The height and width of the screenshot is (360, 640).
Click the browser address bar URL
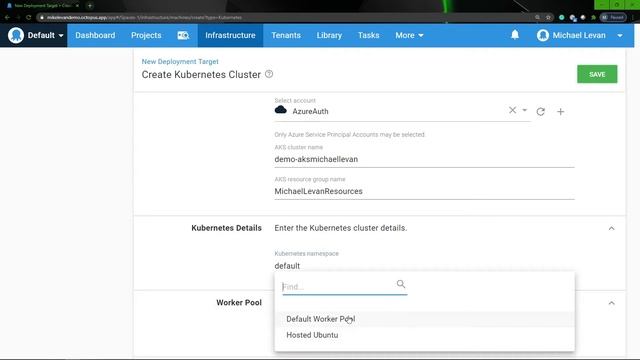[144, 18]
